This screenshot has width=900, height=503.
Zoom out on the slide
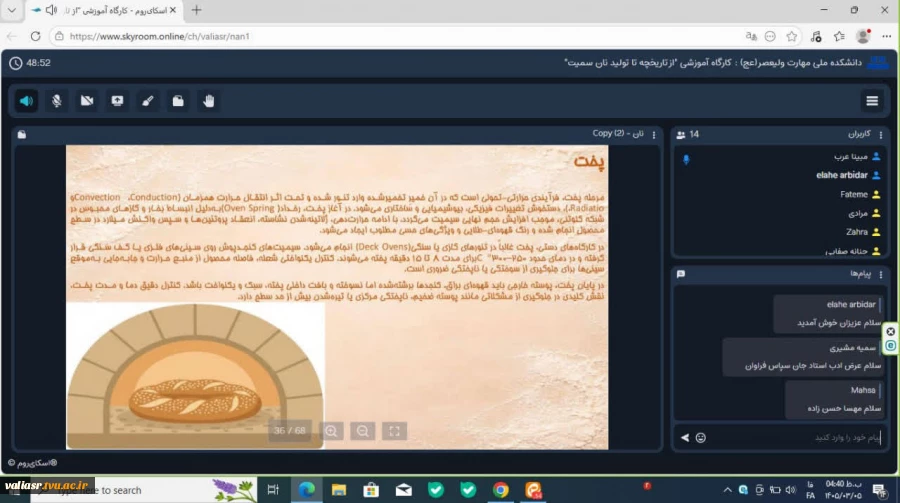click(x=362, y=431)
